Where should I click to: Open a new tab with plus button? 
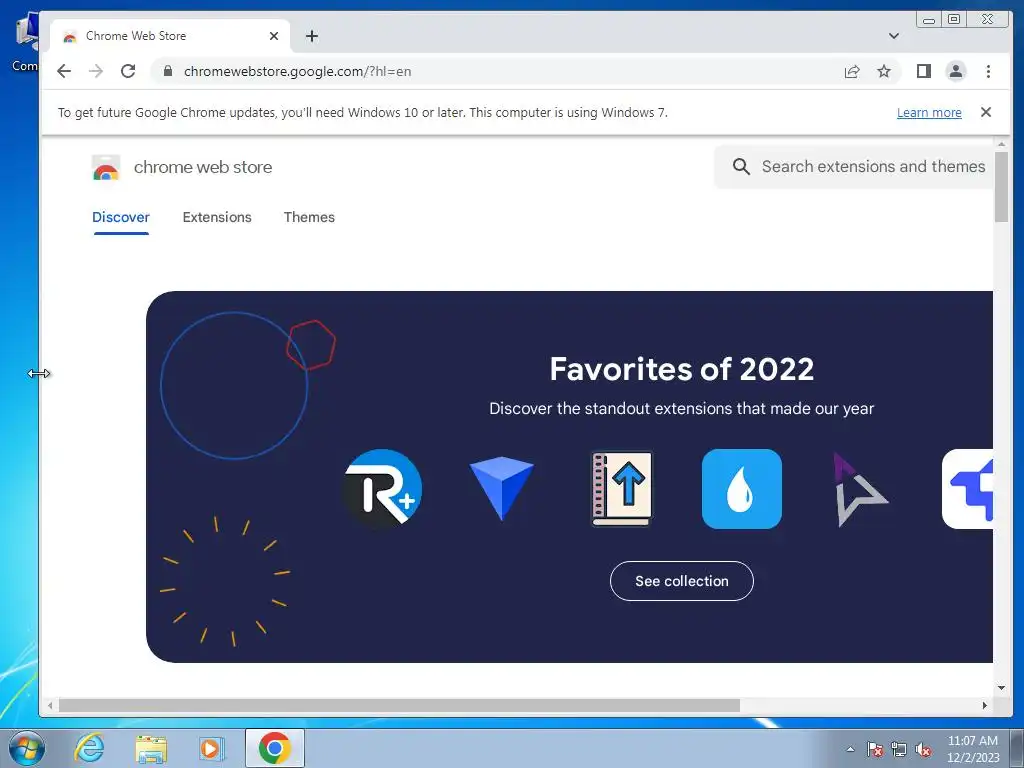coord(312,36)
